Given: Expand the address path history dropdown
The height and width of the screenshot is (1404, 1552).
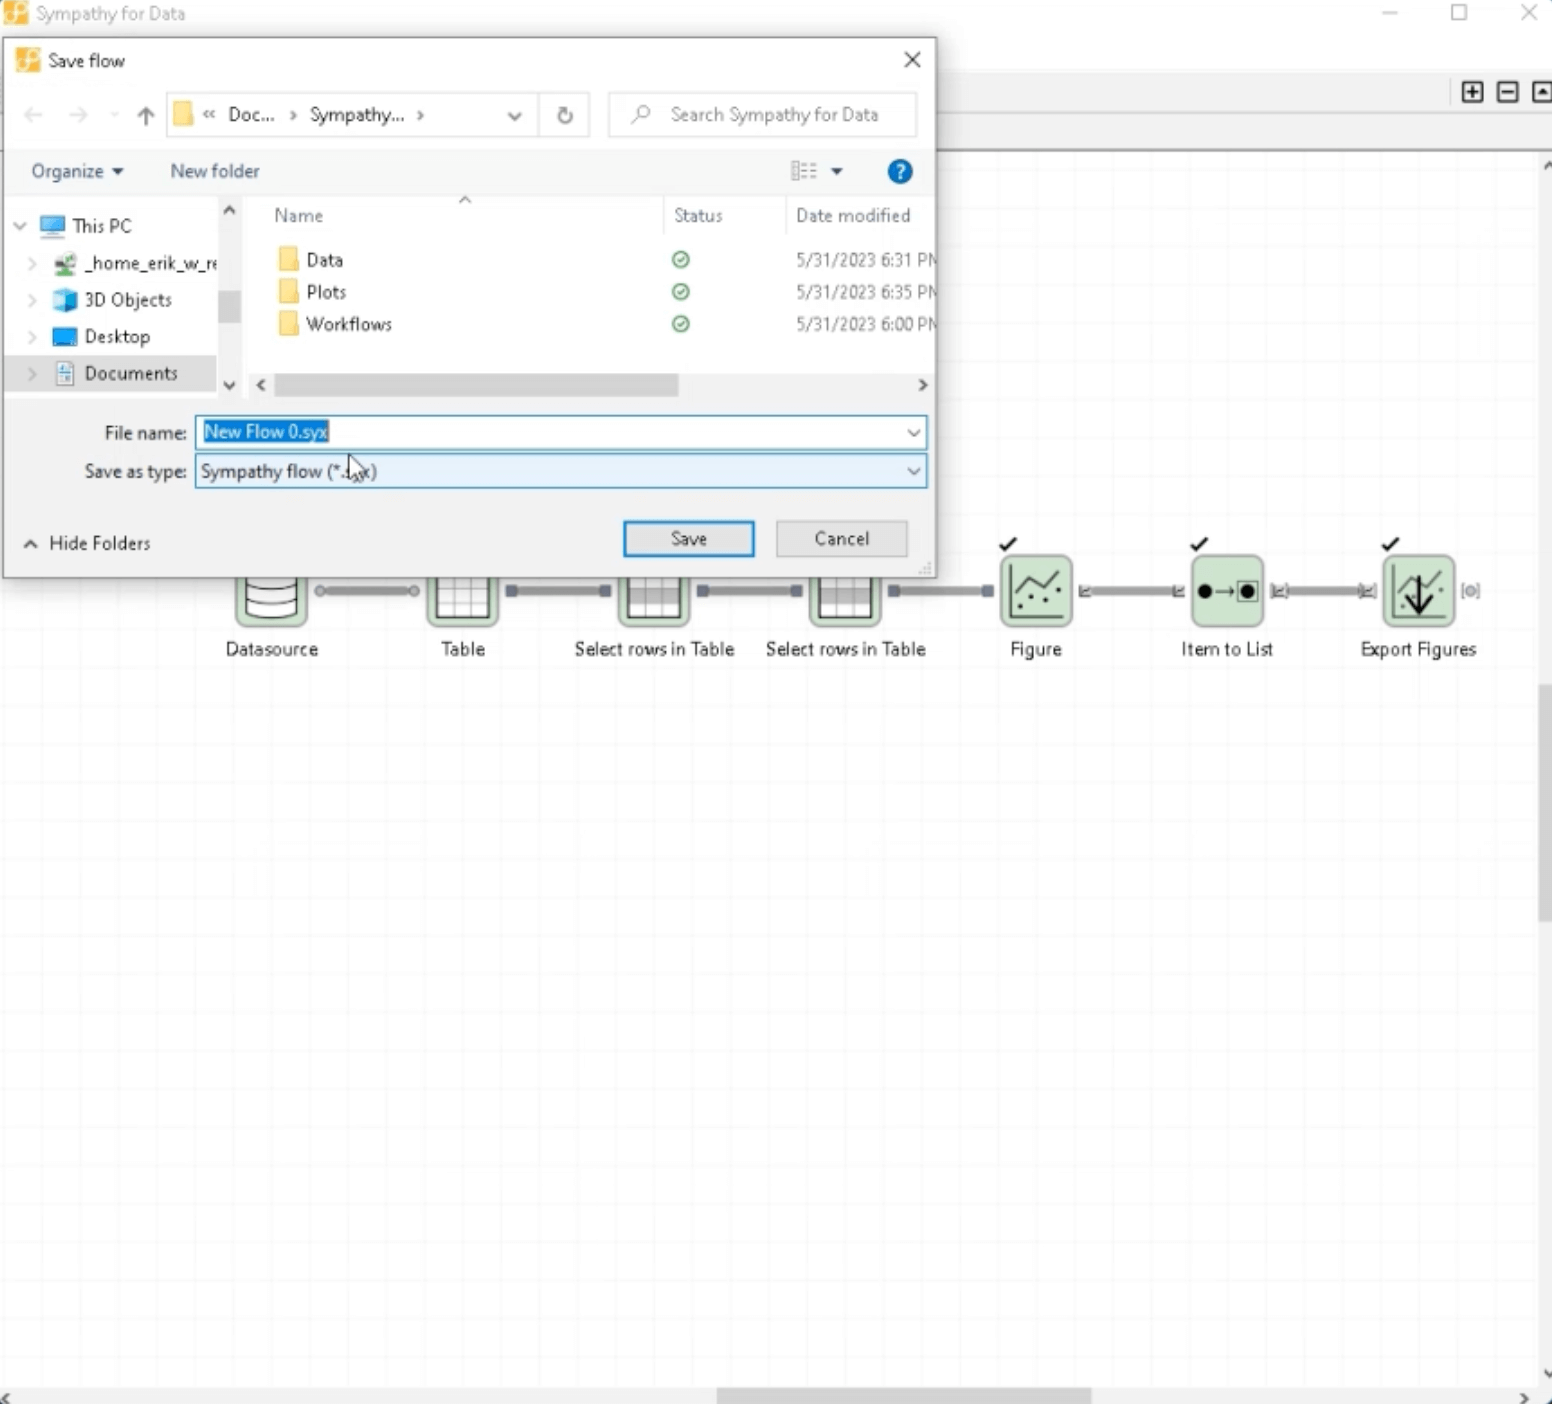Looking at the screenshot, I should [x=514, y=115].
